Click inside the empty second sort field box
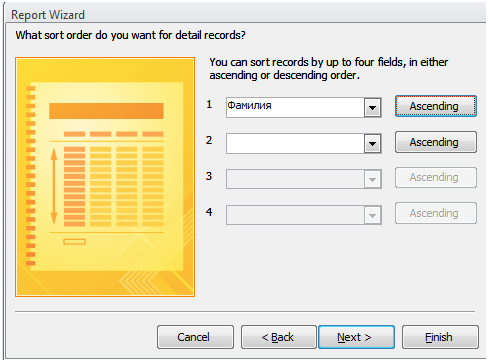Viewport: 488px width, 362px height. coord(295,144)
